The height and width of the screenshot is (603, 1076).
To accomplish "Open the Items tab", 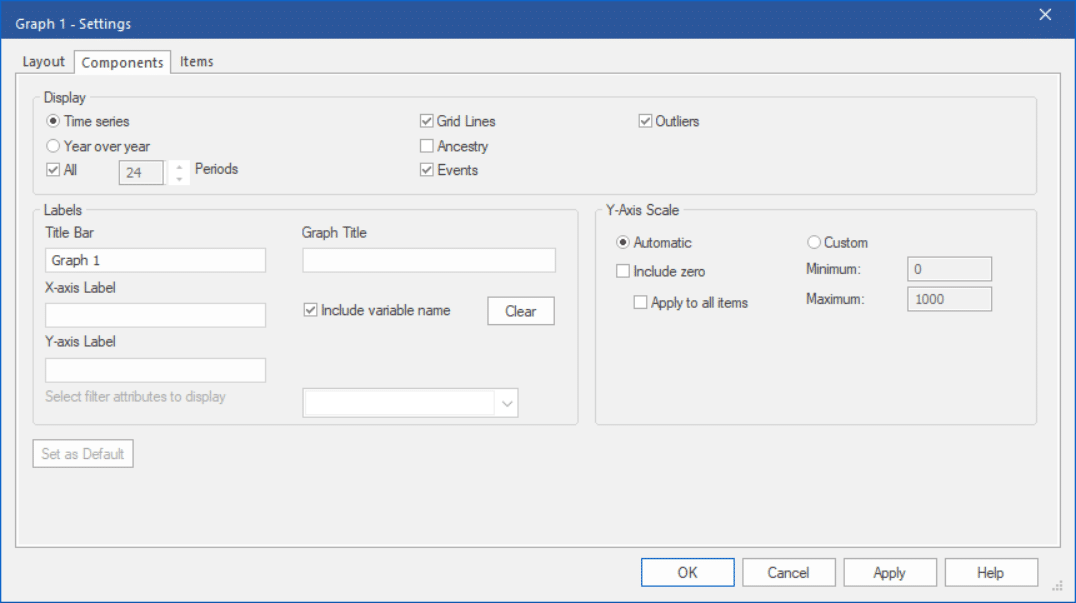I will coord(197,62).
